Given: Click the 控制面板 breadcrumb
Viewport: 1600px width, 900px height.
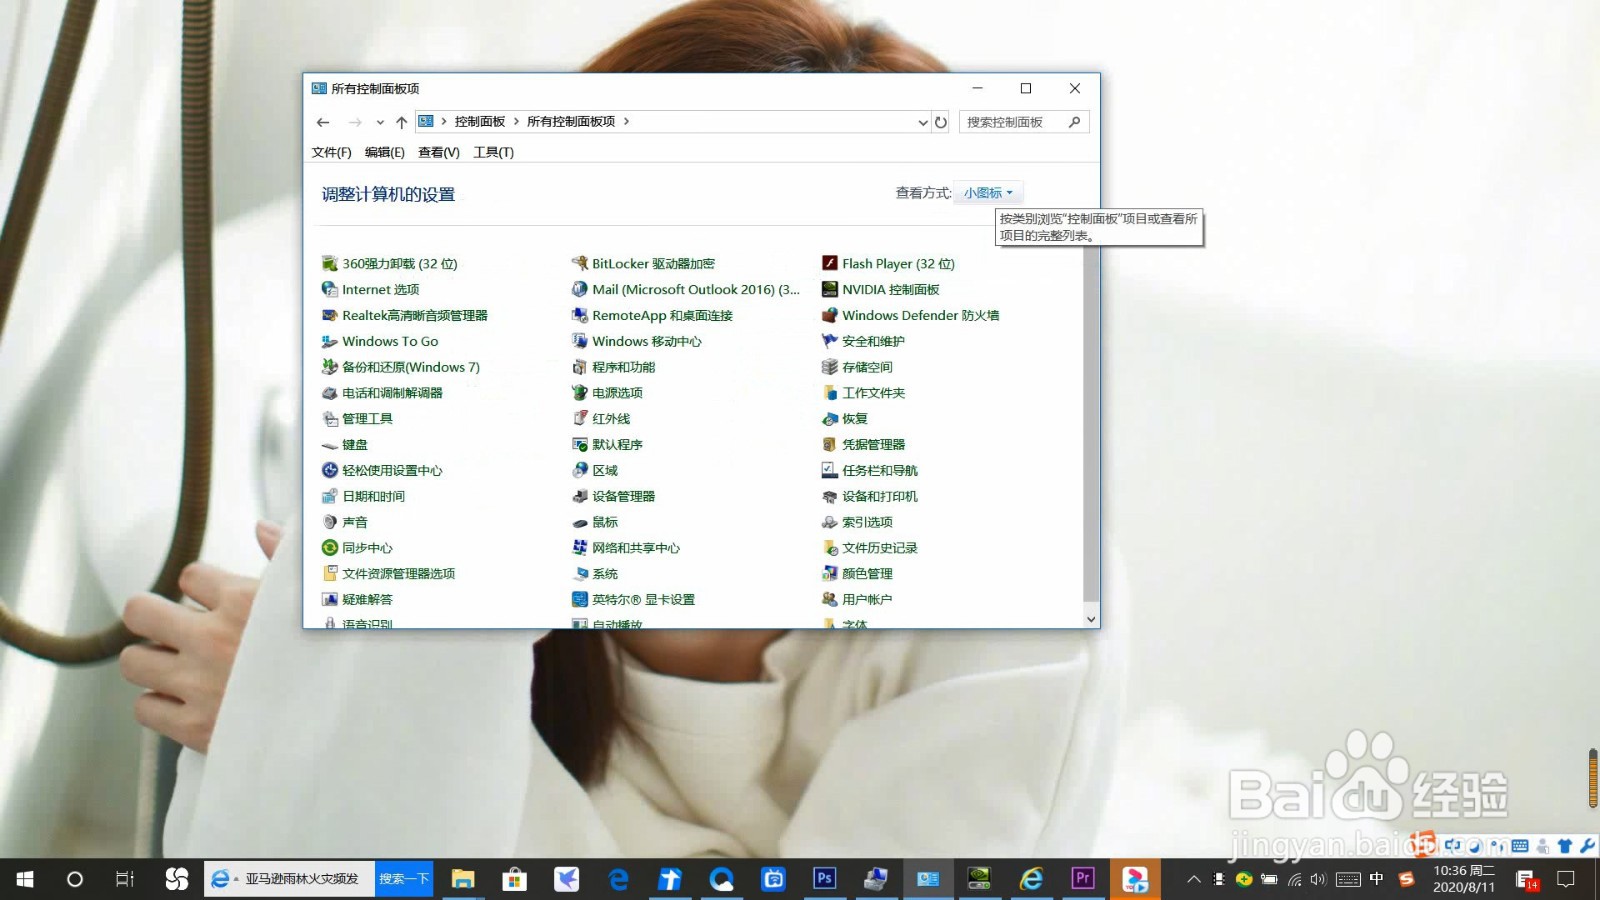Looking at the screenshot, I should 480,121.
